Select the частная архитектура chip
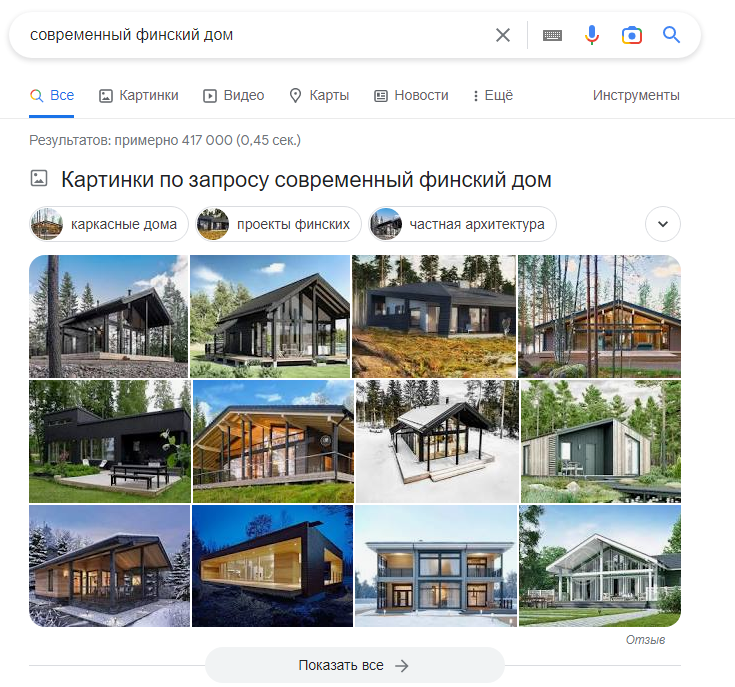This screenshot has width=735, height=687. (463, 224)
